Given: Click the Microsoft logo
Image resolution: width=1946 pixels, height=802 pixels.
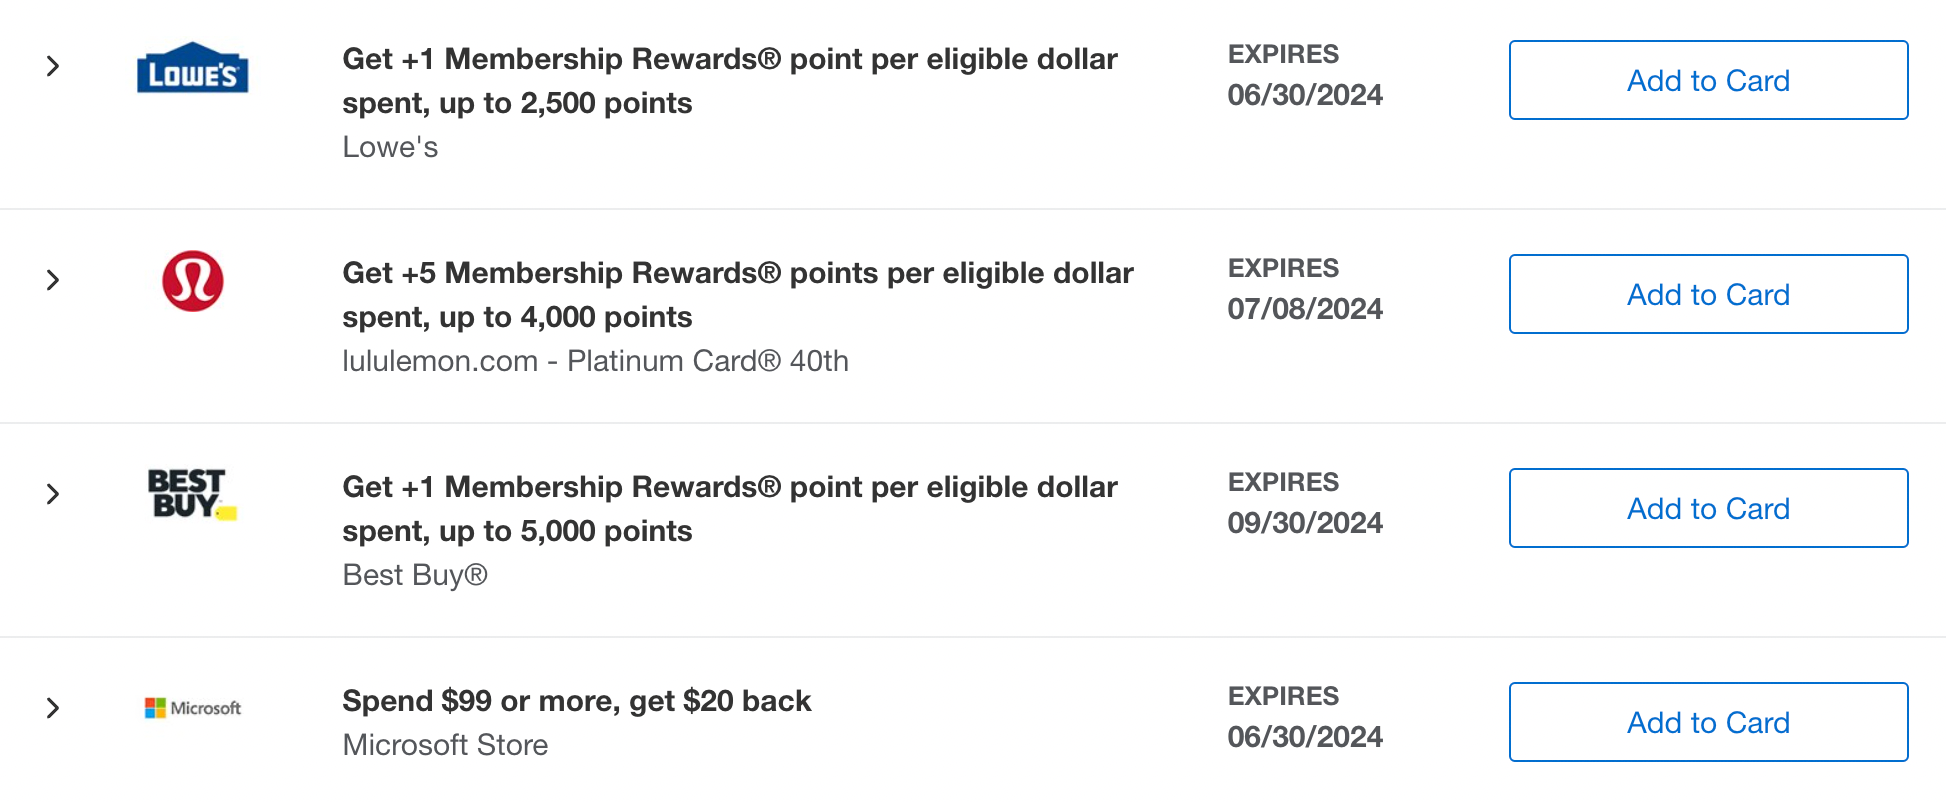Looking at the screenshot, I should [192, 708].
